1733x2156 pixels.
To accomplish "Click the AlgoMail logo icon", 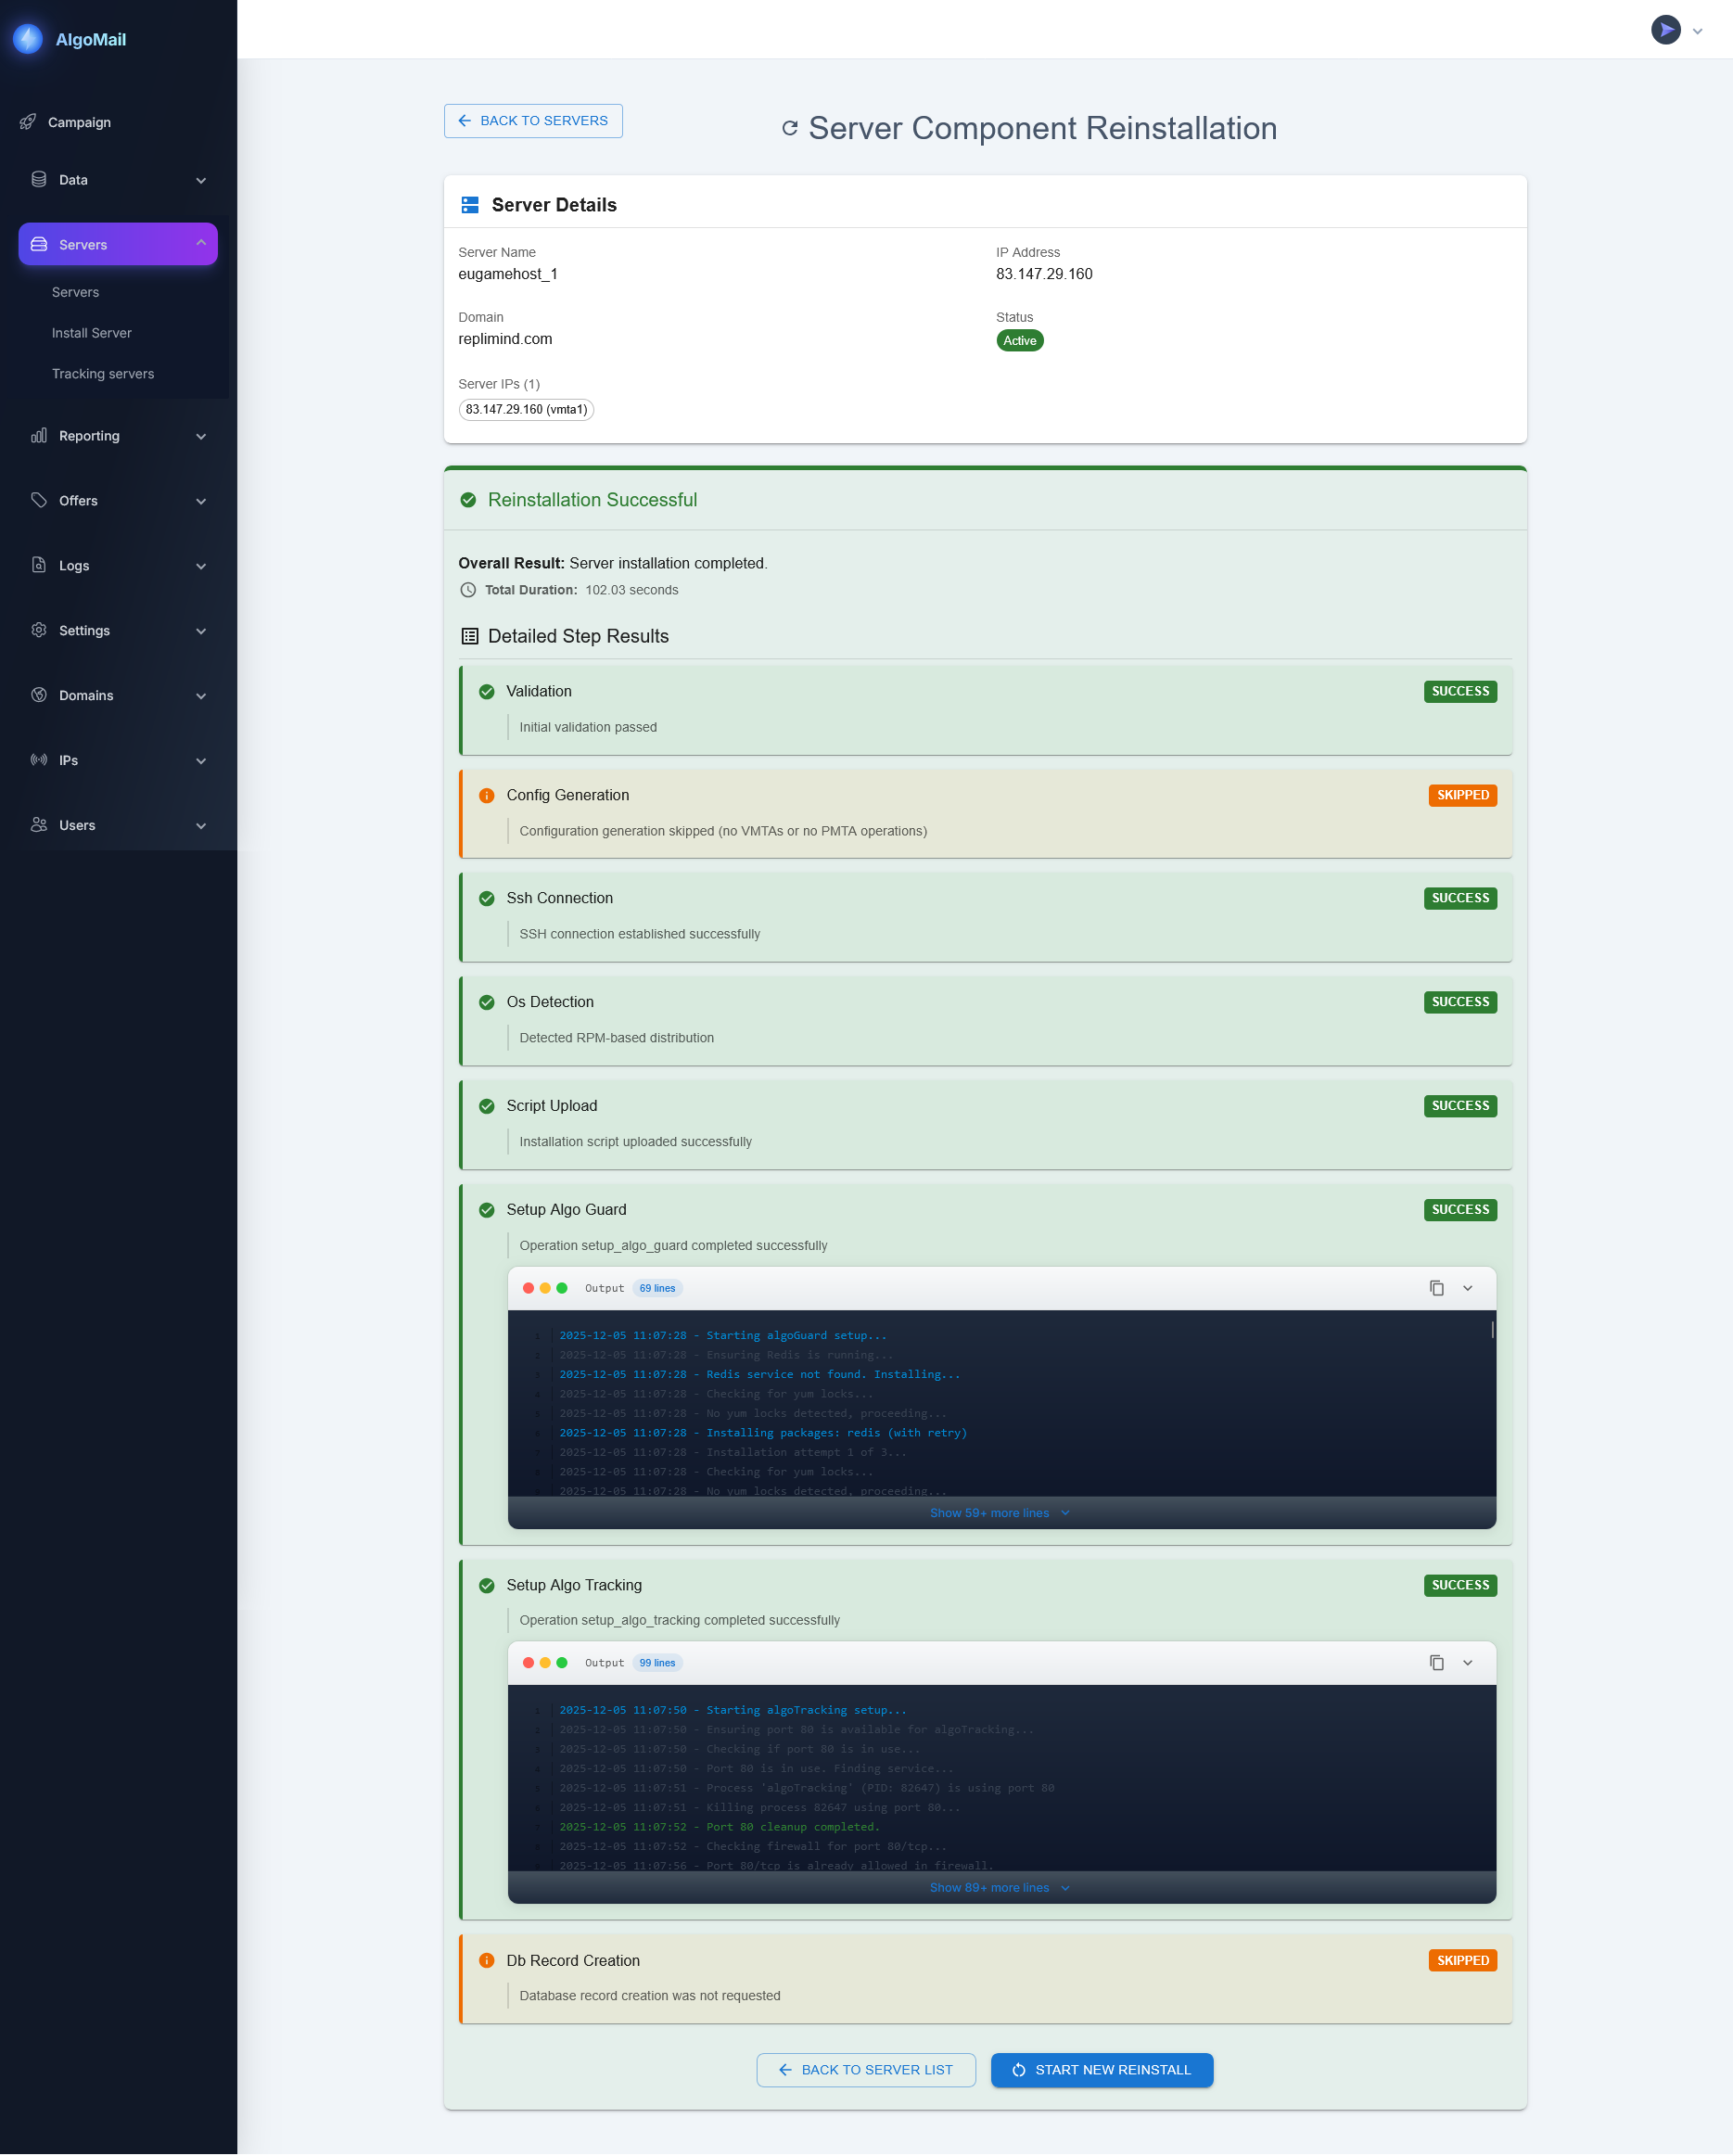I will [x=27, y=39].
